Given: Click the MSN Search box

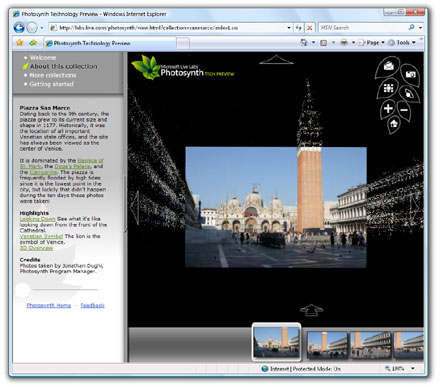Looking at the screenshot, I should (x=362, y=28).
